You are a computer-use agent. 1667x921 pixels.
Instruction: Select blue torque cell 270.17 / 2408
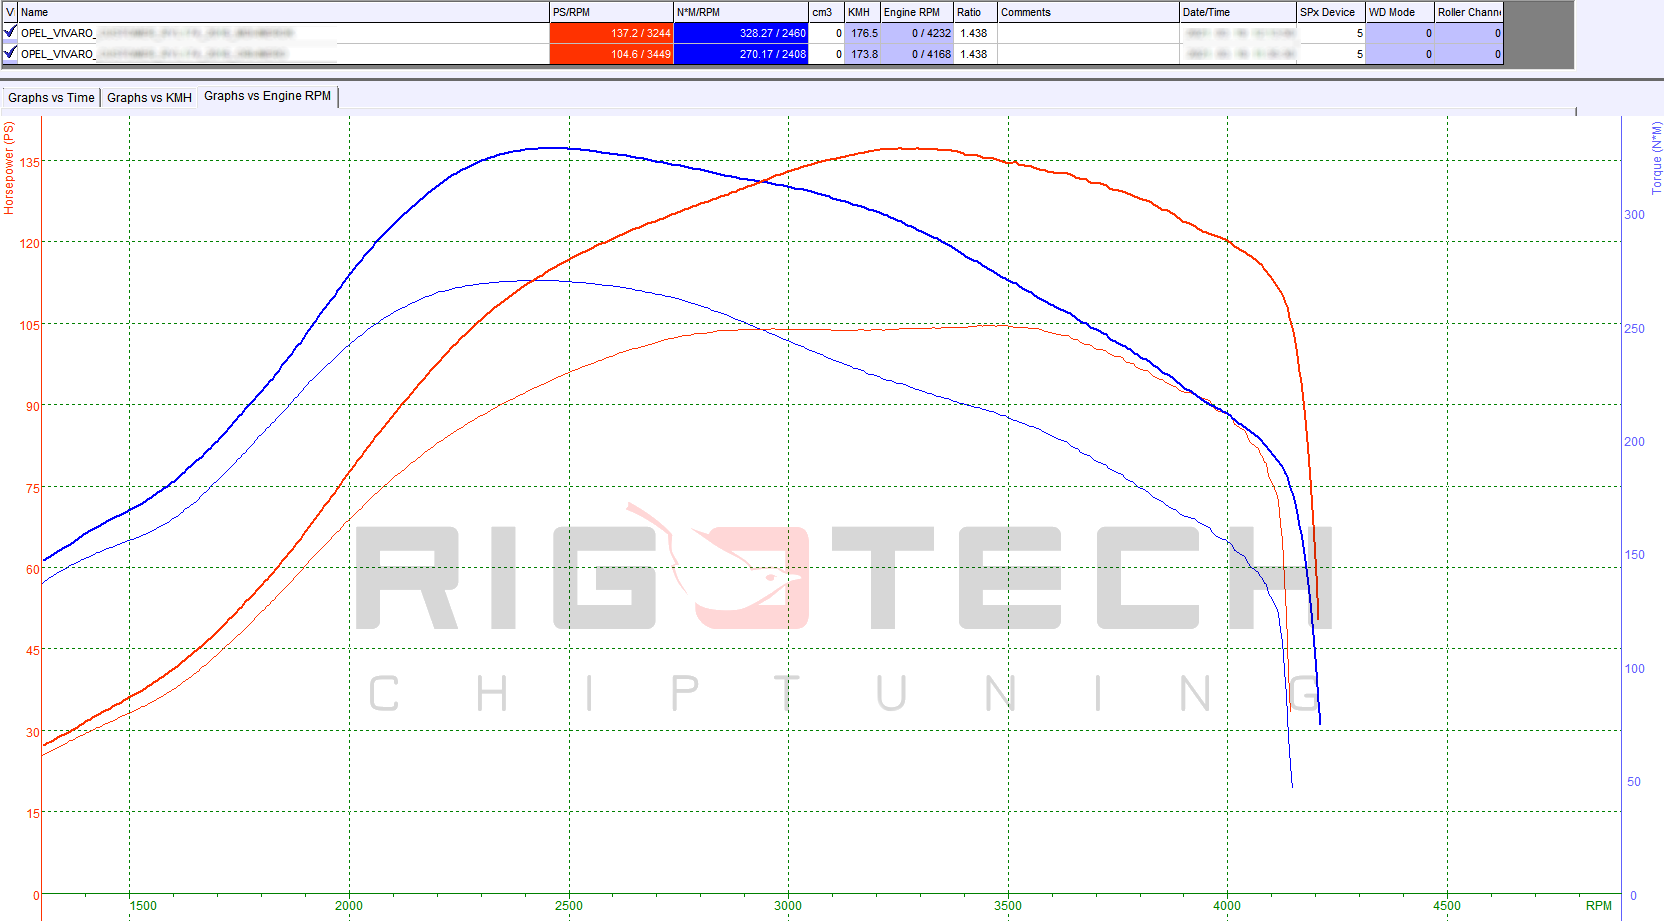741,54
